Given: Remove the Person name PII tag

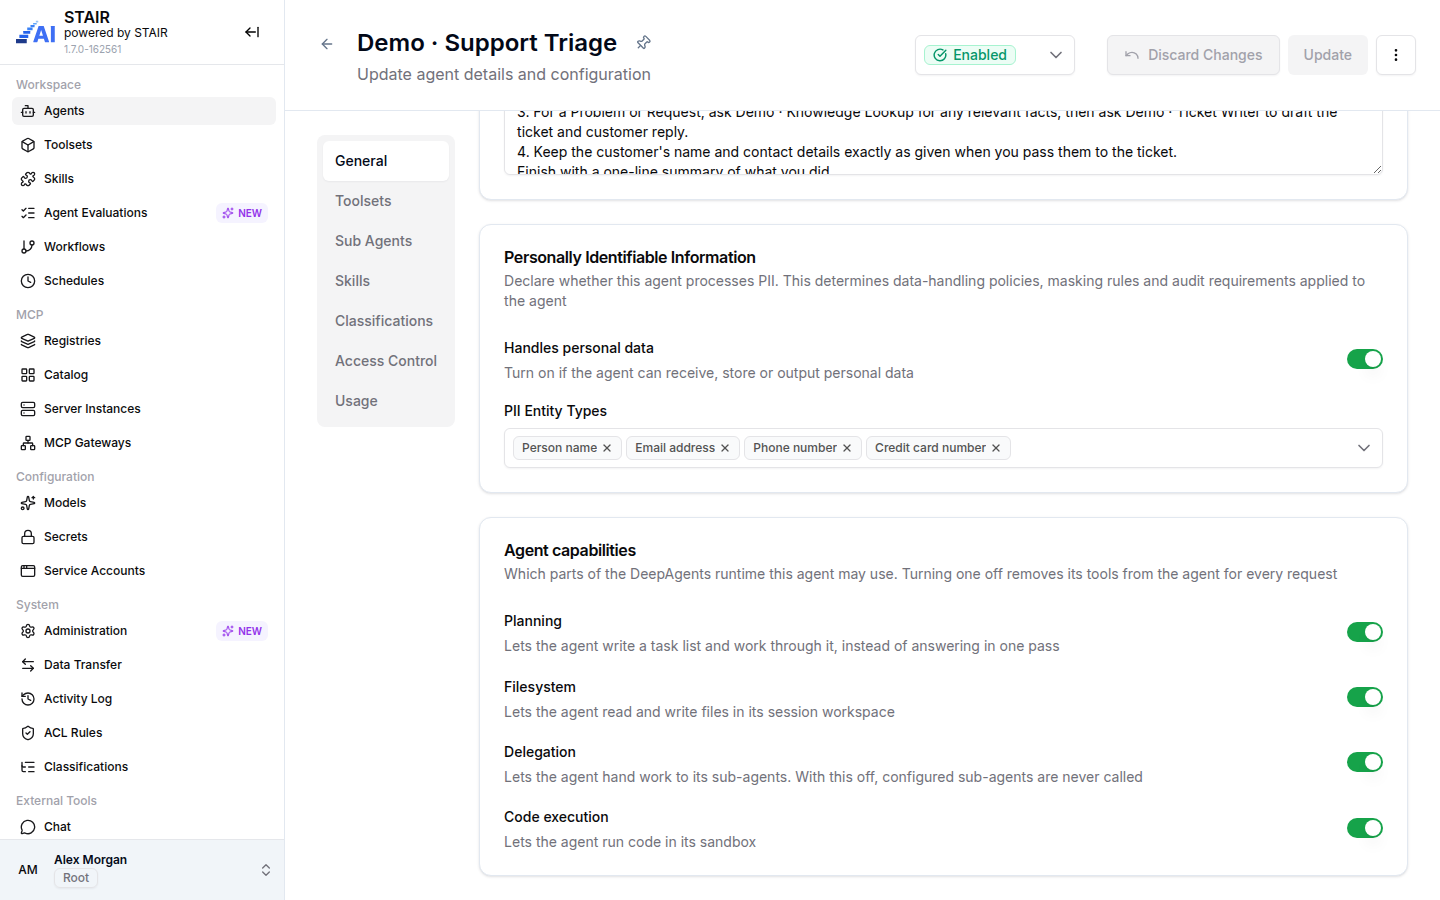Looking at the screenshot, I should (x=607, y=448).
